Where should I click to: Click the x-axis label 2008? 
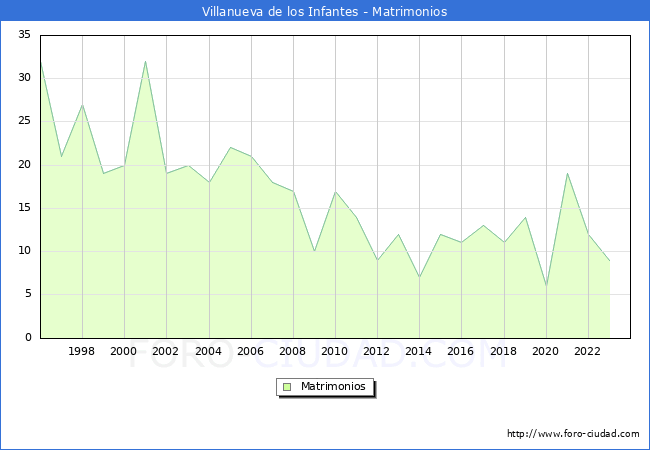coord(293,351)
